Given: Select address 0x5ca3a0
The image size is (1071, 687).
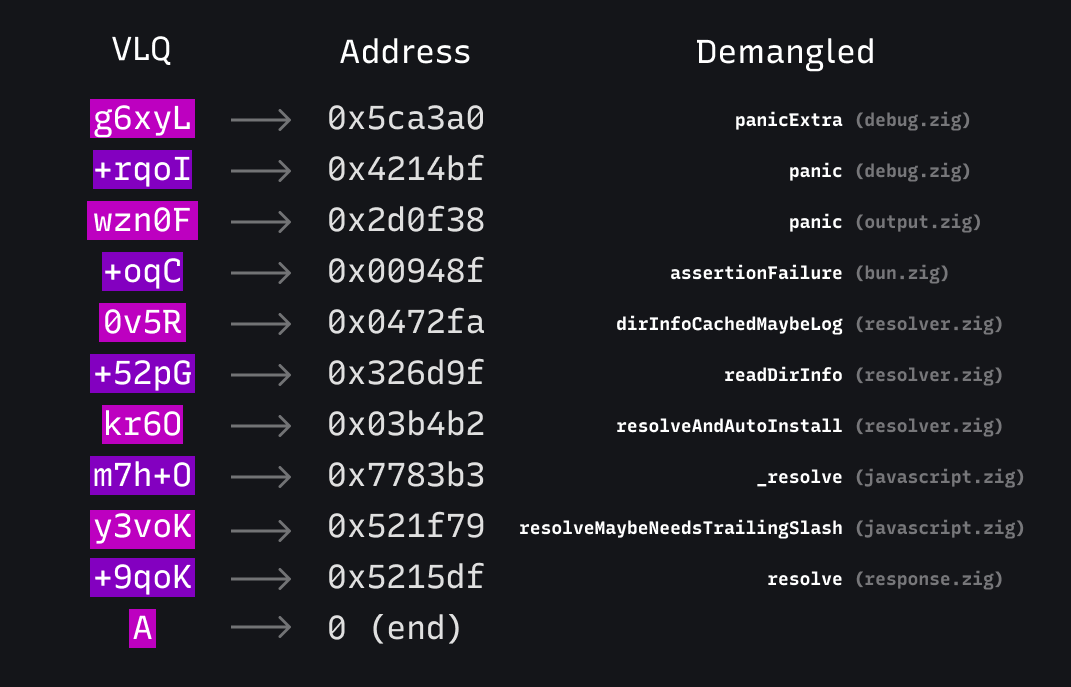Looking at the screenshot, I should (x=406, y=118).
